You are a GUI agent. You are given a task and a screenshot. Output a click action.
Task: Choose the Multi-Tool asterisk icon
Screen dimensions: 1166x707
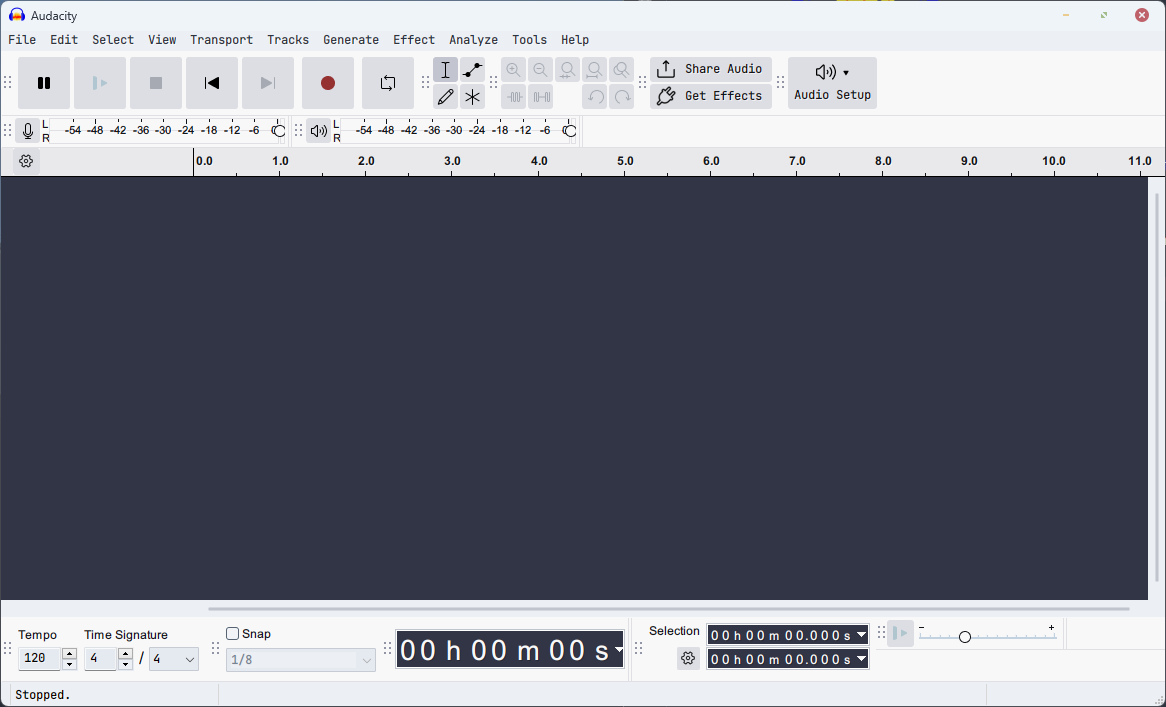473,97
